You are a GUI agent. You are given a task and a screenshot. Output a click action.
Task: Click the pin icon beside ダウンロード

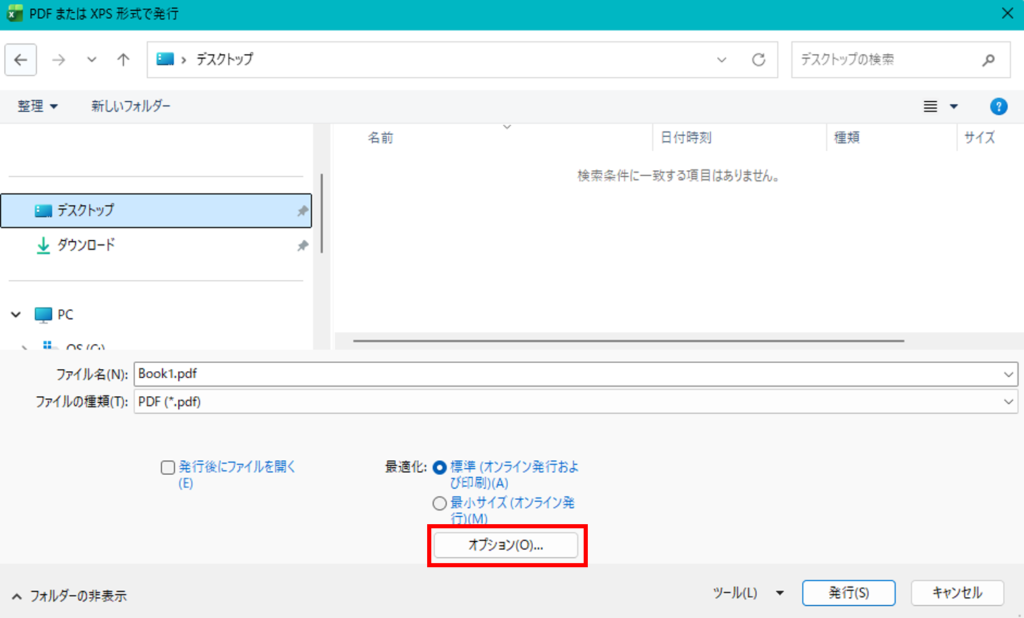point(302,246)
